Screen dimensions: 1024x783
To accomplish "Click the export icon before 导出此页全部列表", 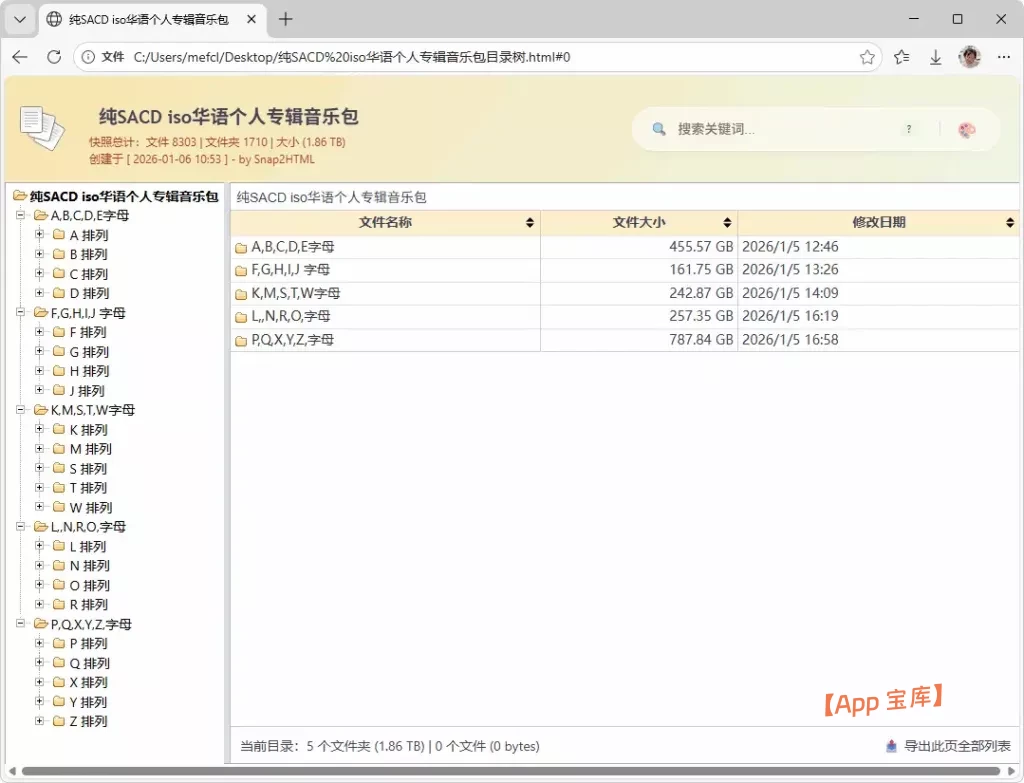I will click(889, 745).
